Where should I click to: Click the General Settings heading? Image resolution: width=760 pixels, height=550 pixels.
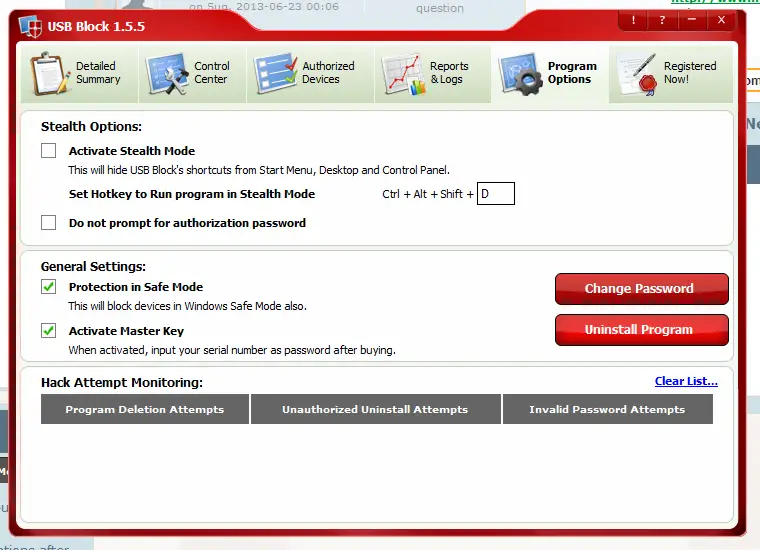[93, 267]
